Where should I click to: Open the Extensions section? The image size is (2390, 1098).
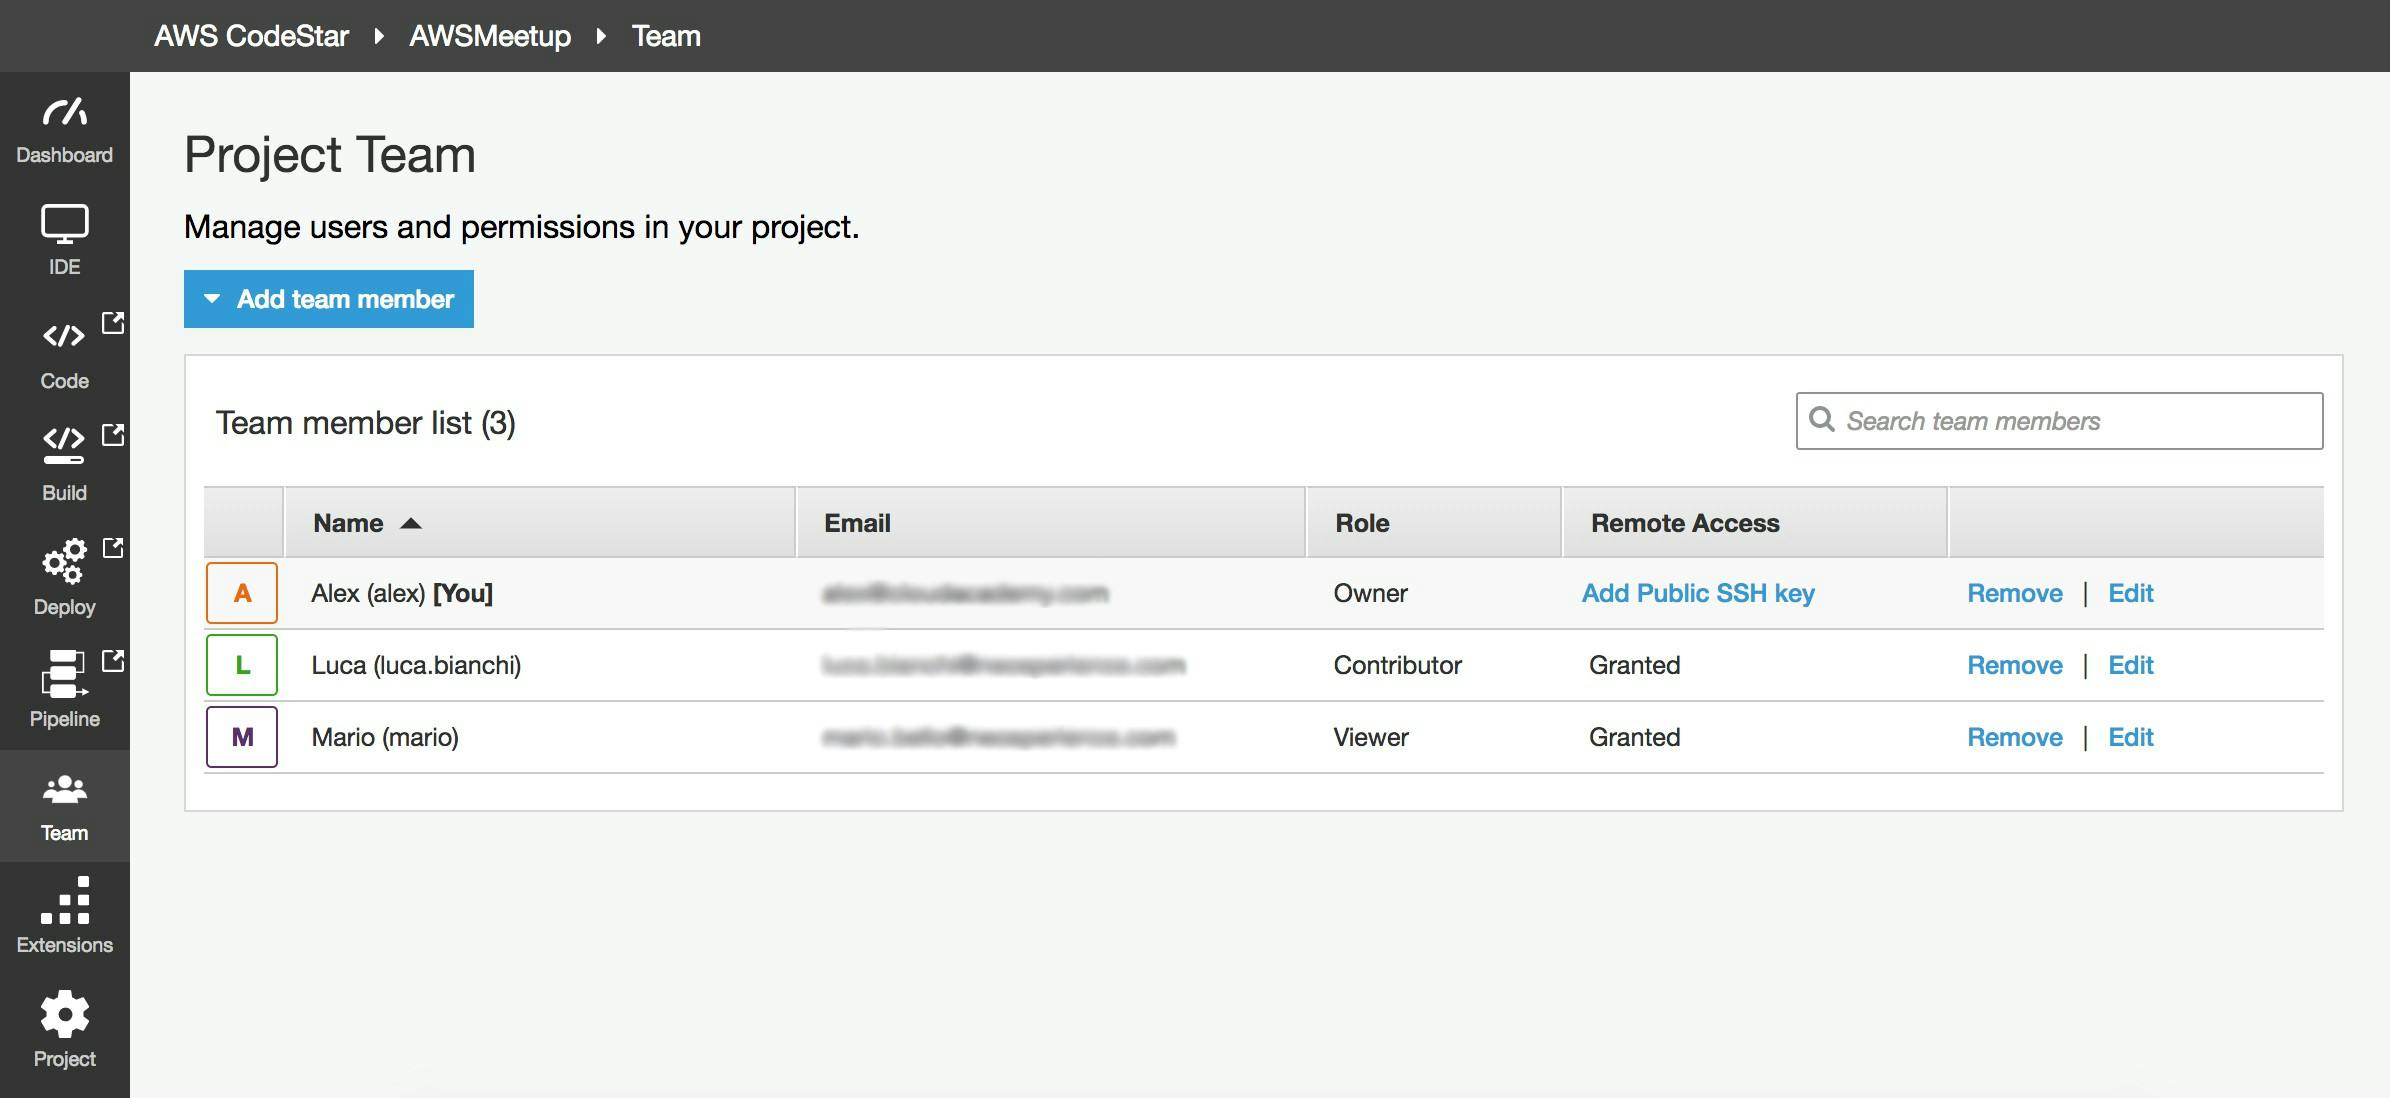tap(64, 915)
